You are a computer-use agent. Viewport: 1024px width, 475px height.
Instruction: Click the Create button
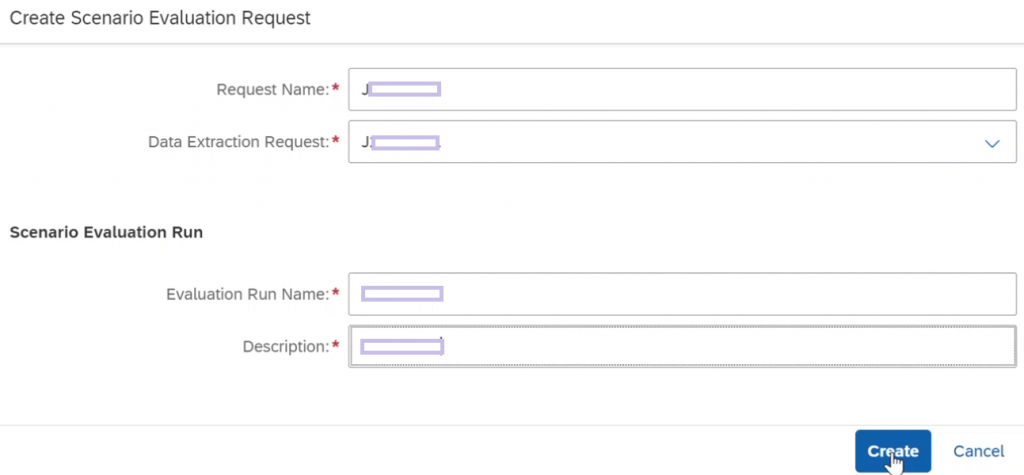[893, 451]
